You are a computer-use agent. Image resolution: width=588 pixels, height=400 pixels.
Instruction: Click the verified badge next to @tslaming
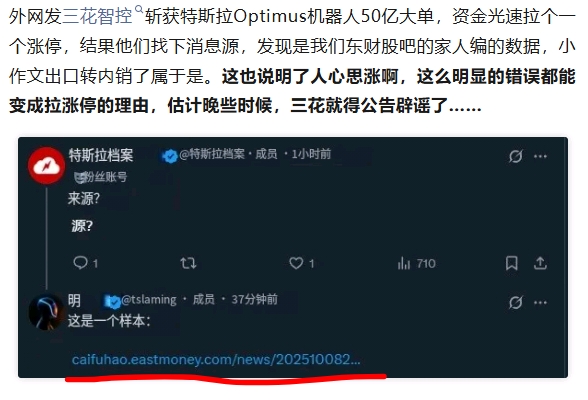[x=115, y=301]
